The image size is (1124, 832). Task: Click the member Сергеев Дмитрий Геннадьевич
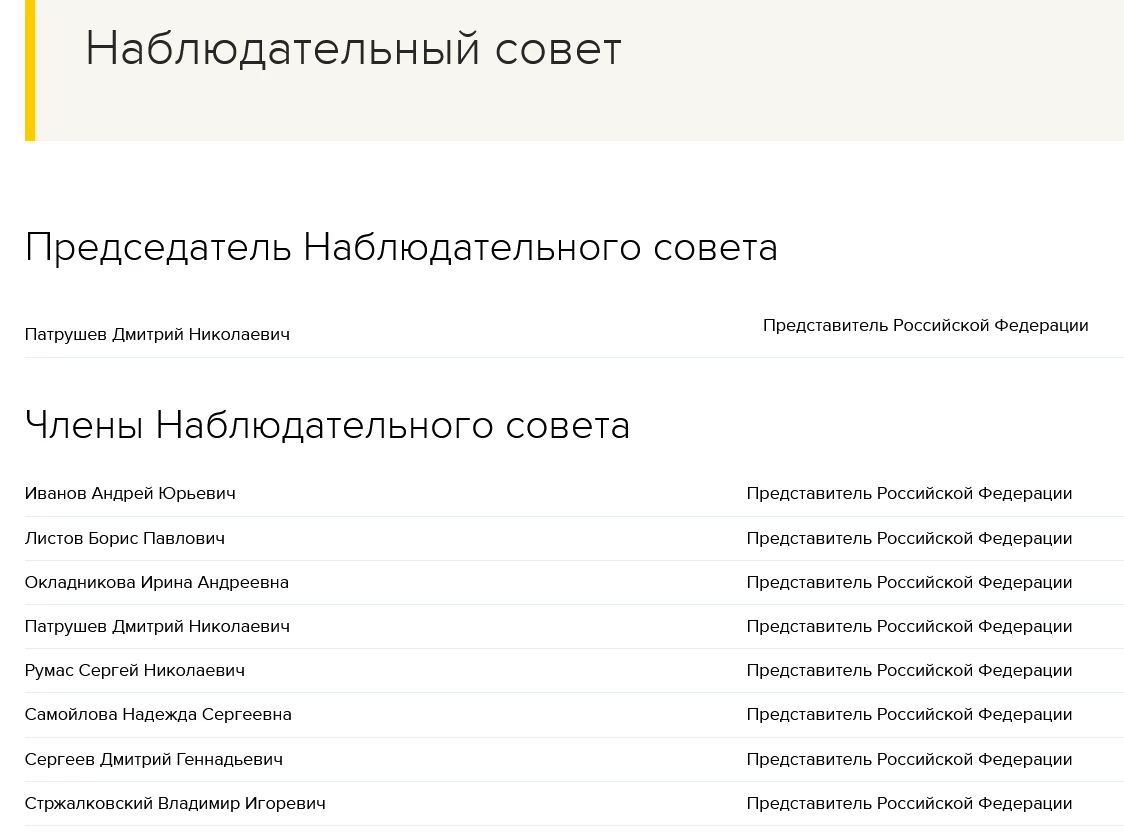click(154, 759)
